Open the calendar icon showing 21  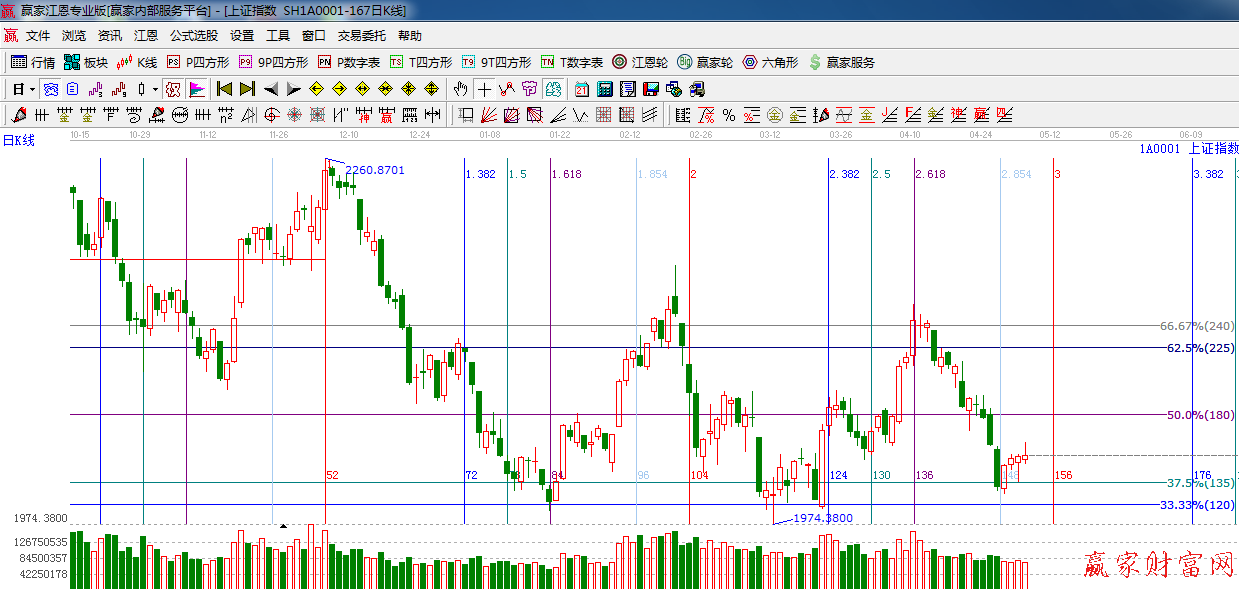click(x=581, y=89)
